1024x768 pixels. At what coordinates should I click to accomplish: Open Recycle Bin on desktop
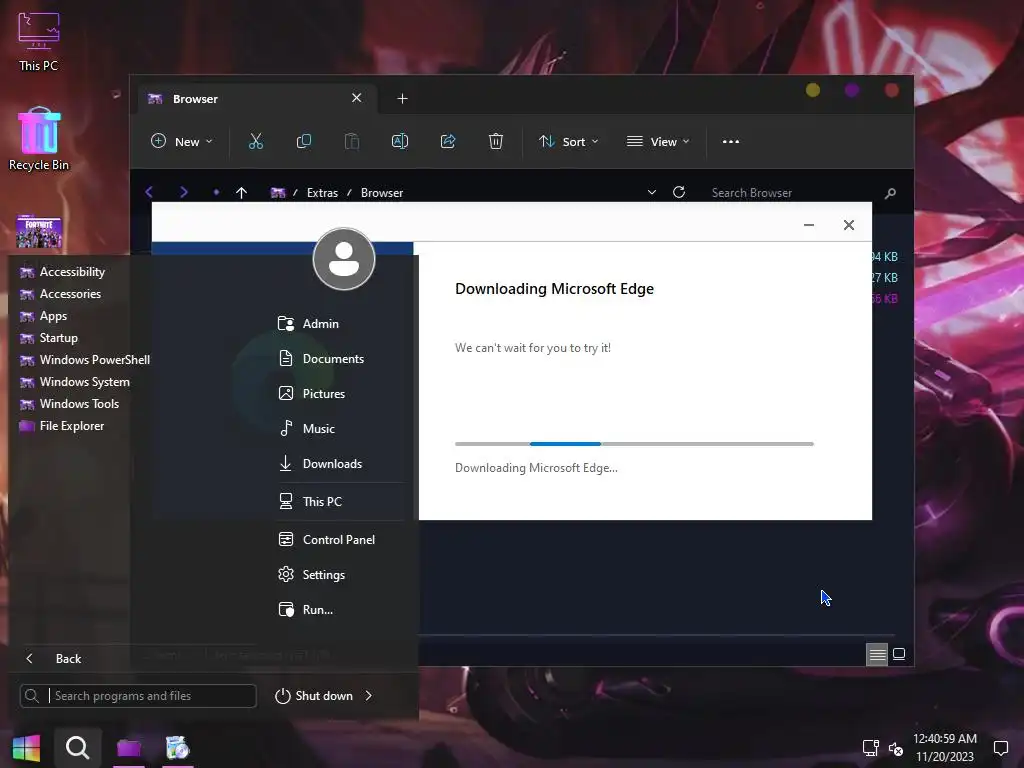tap(39, 139)
